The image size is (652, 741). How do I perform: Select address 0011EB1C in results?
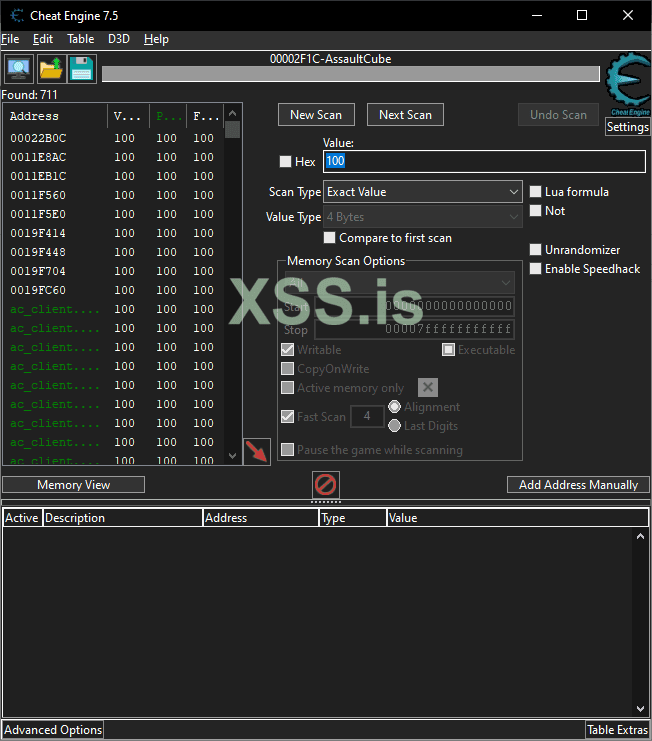(x=38, y=176)
